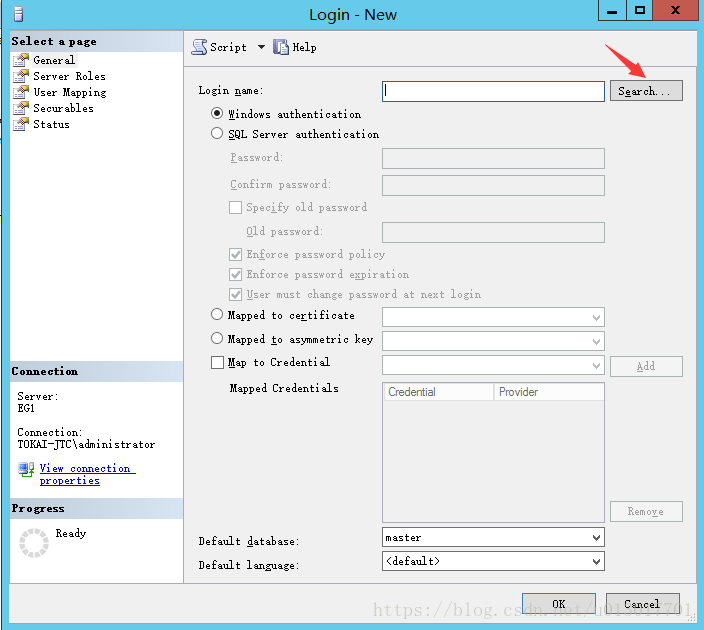Click the Confirm password field
This screenshot has width=704, height=630.
pos(493,185)
